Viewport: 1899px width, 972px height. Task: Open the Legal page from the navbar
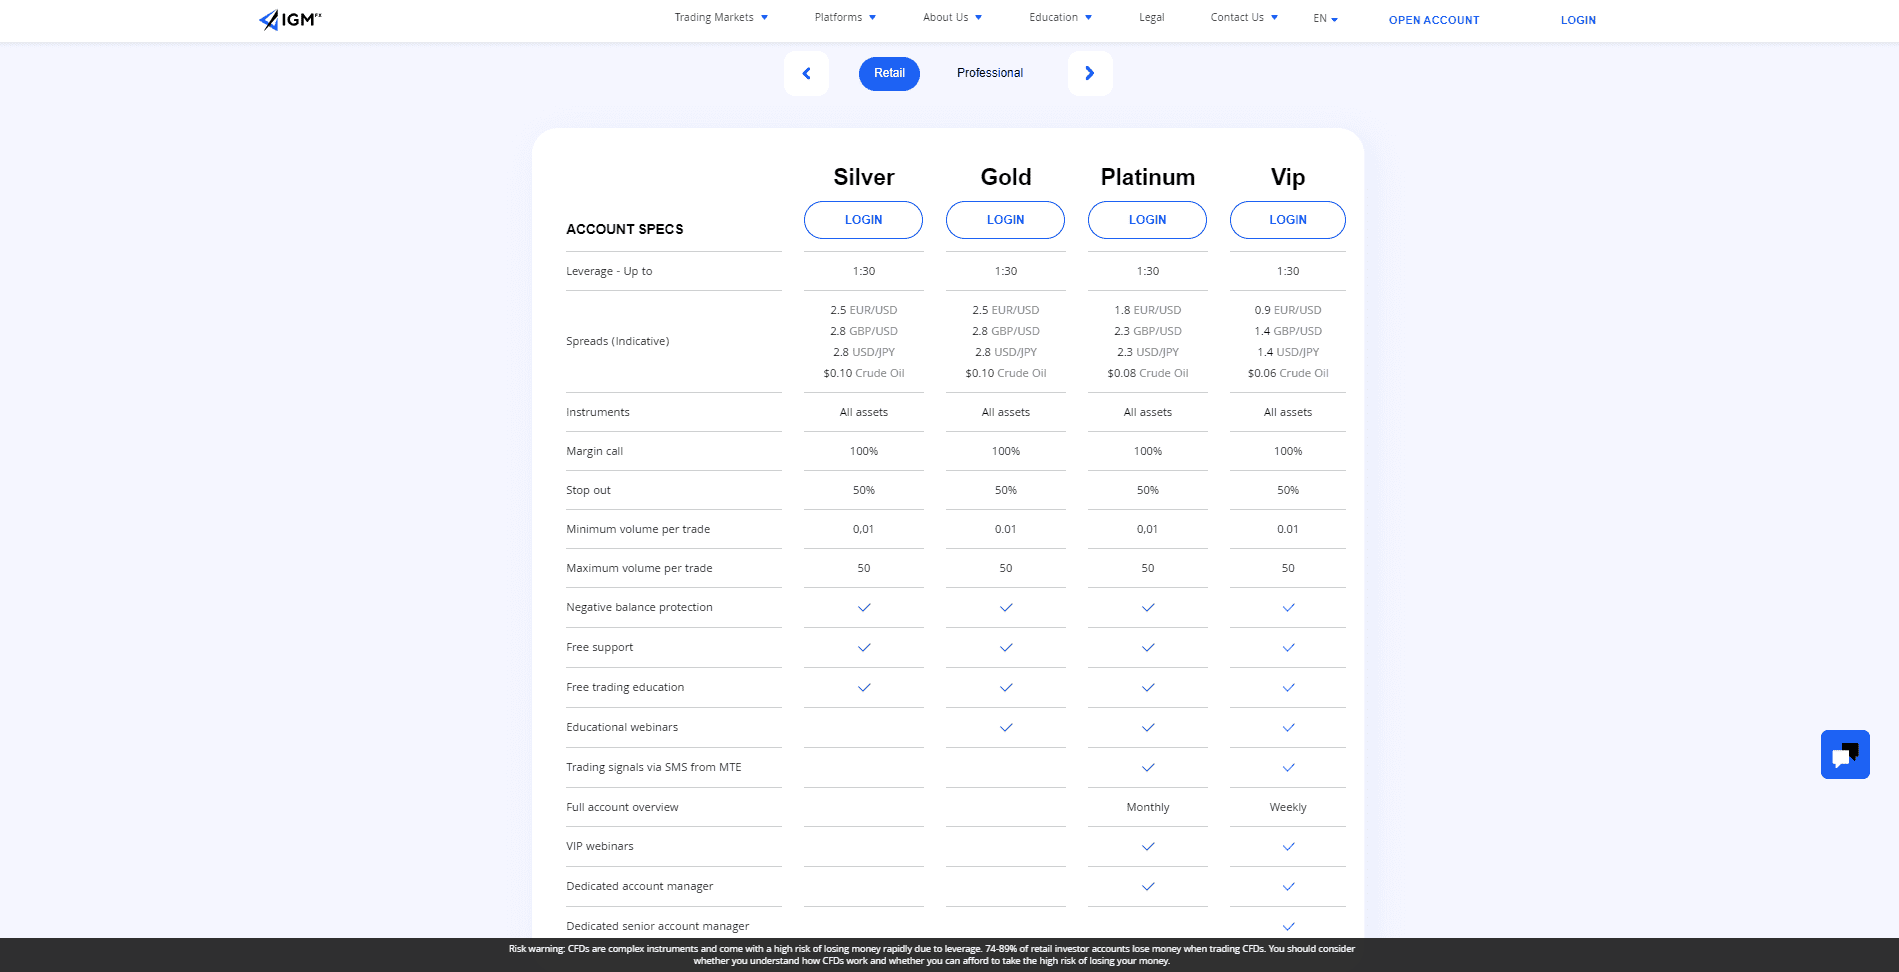(x=1150, y=17)
